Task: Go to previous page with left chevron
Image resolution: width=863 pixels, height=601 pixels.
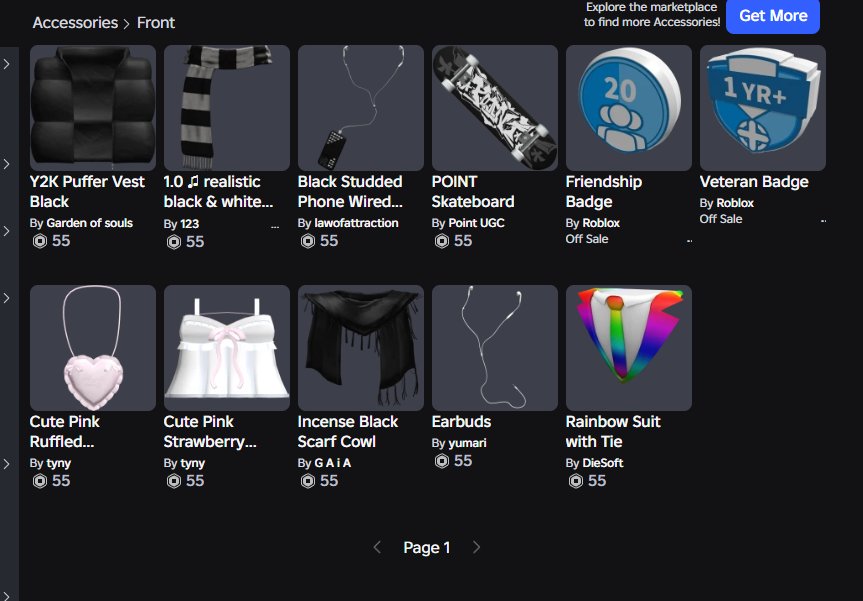Action: (x=377, y=547)
